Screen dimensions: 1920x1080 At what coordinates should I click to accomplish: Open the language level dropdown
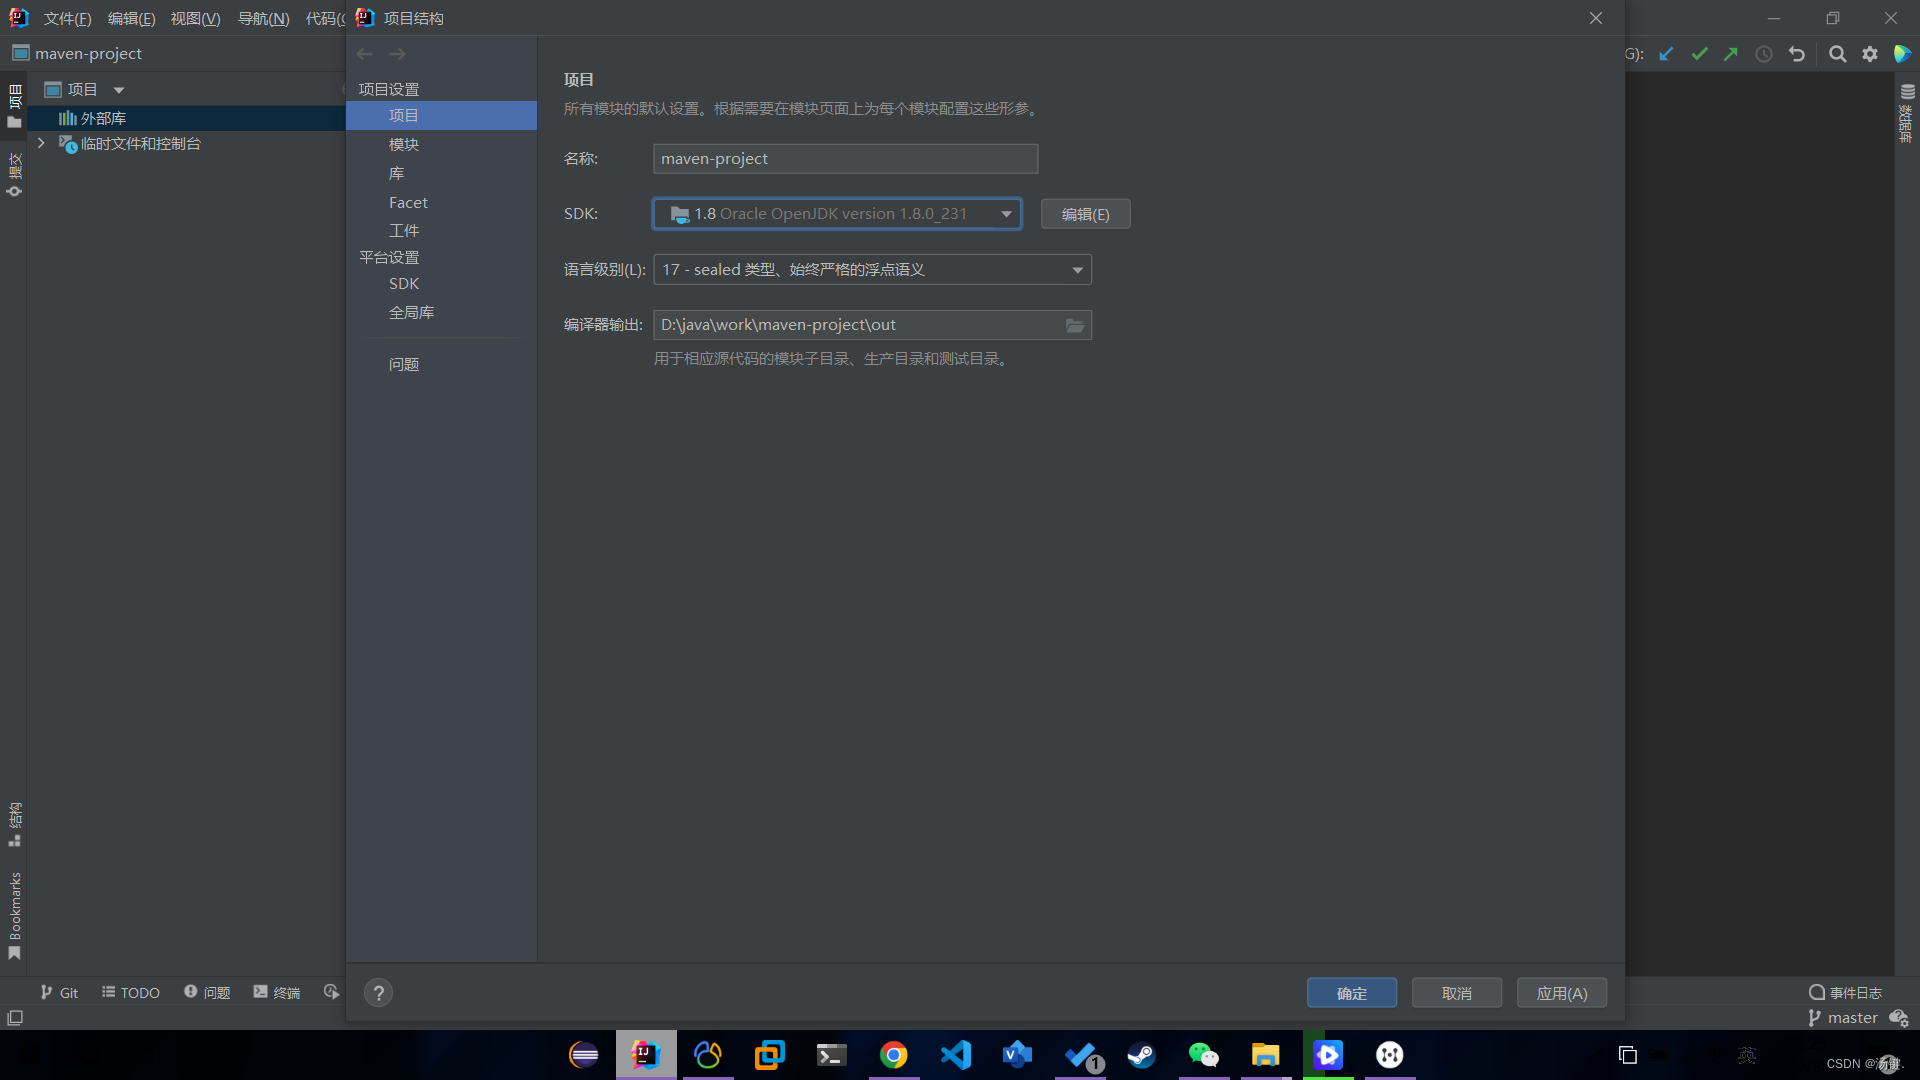coord(872,270)
